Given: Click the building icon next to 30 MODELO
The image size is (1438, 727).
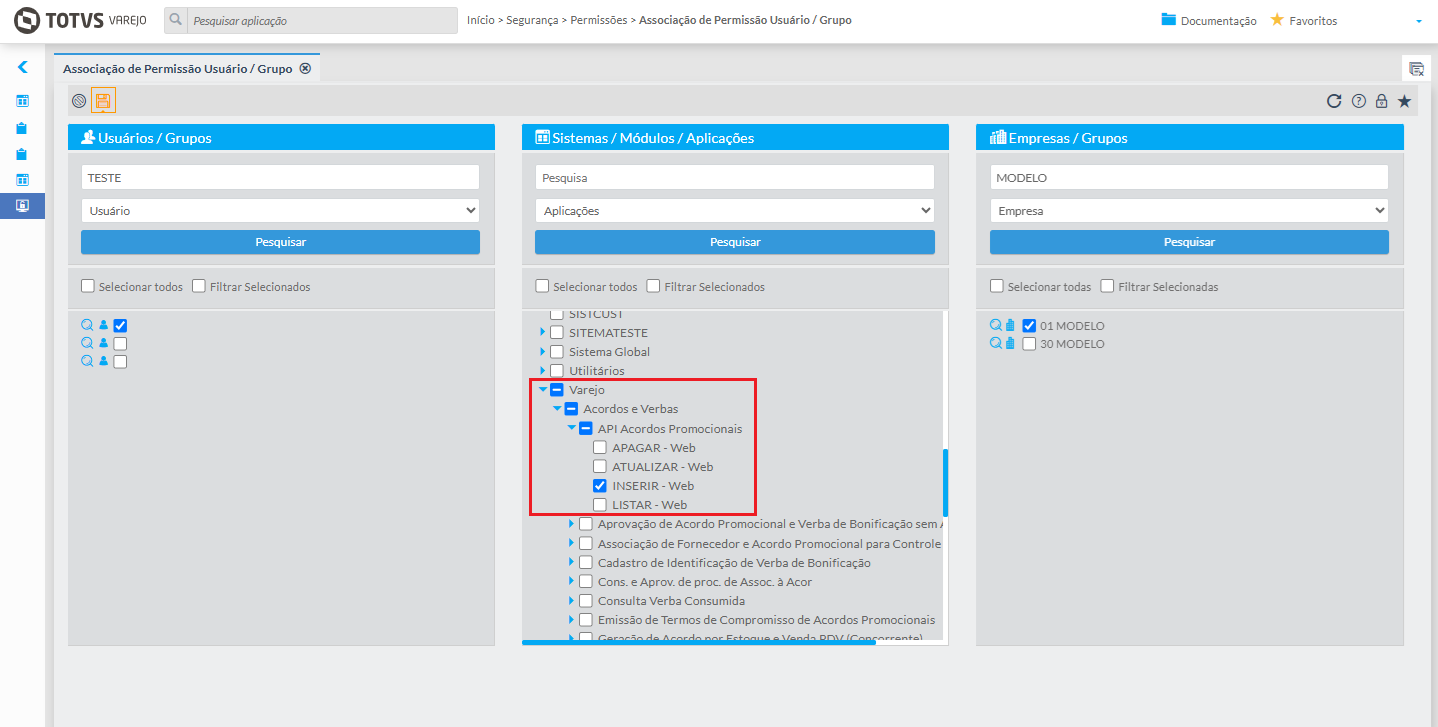Looking at the screenshot, I should 1010,343.
